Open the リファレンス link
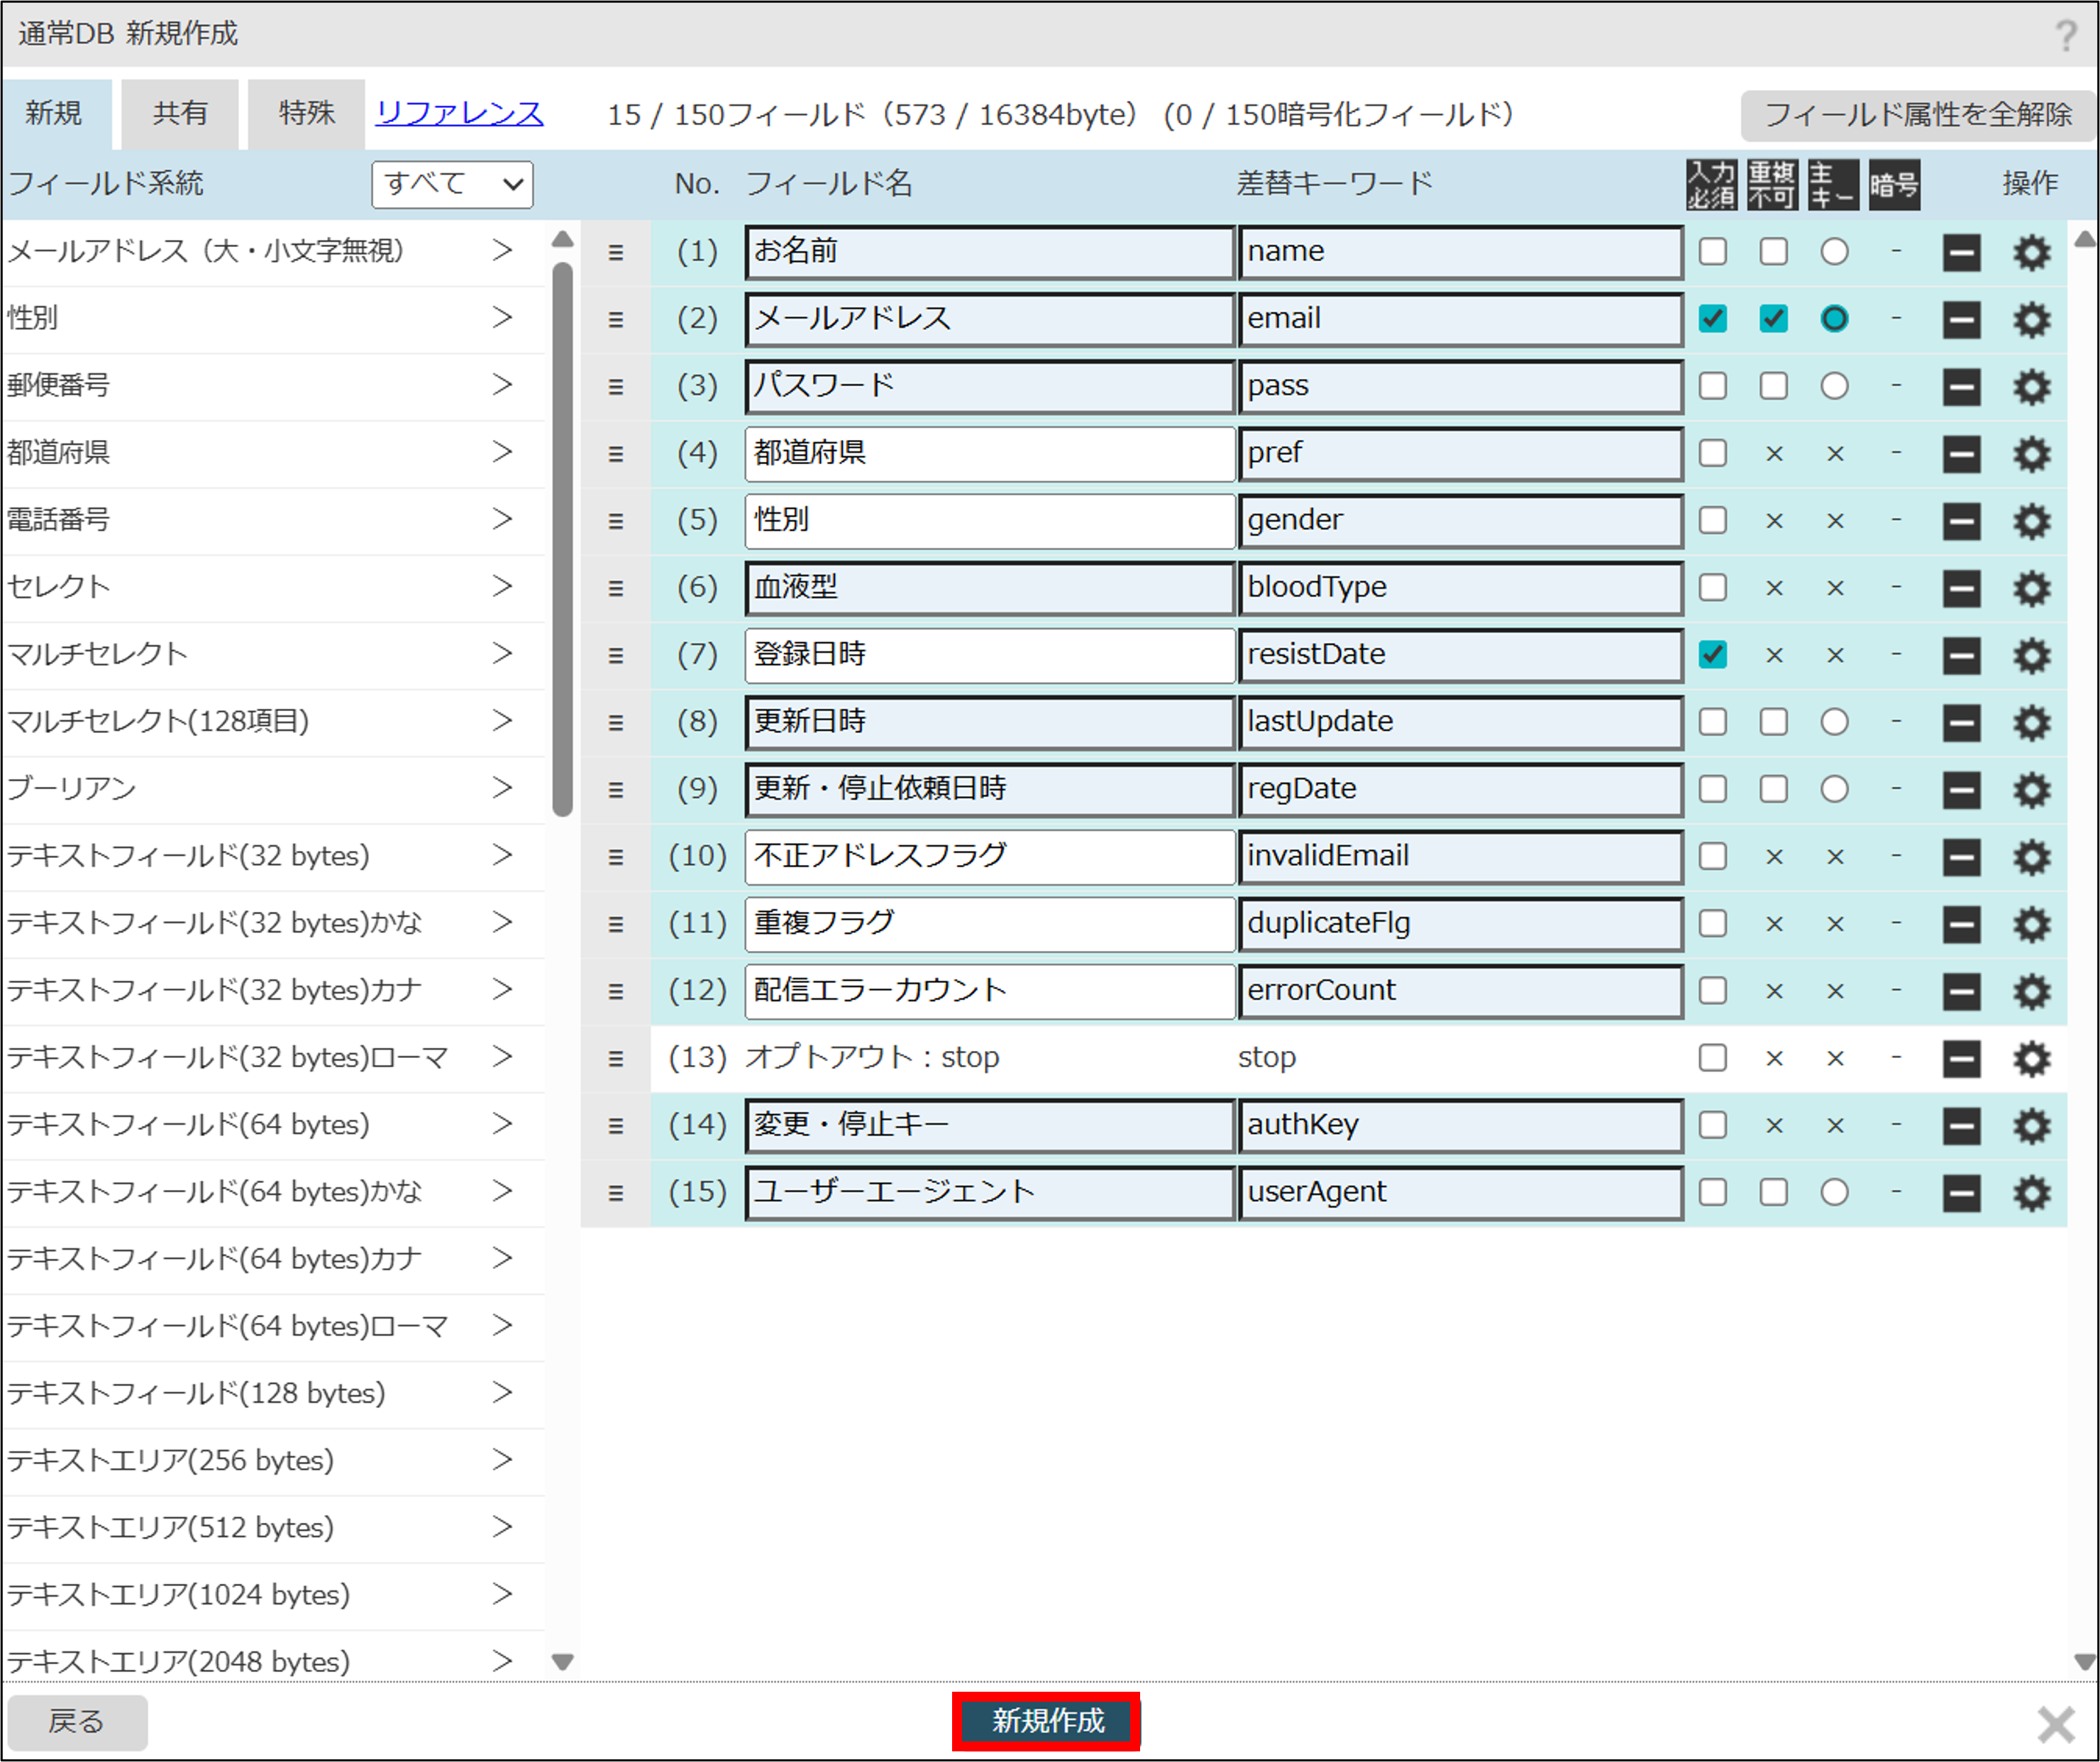Viewport: 2100px width, 1762px height. pyautogui.click(x=459, y=113)
